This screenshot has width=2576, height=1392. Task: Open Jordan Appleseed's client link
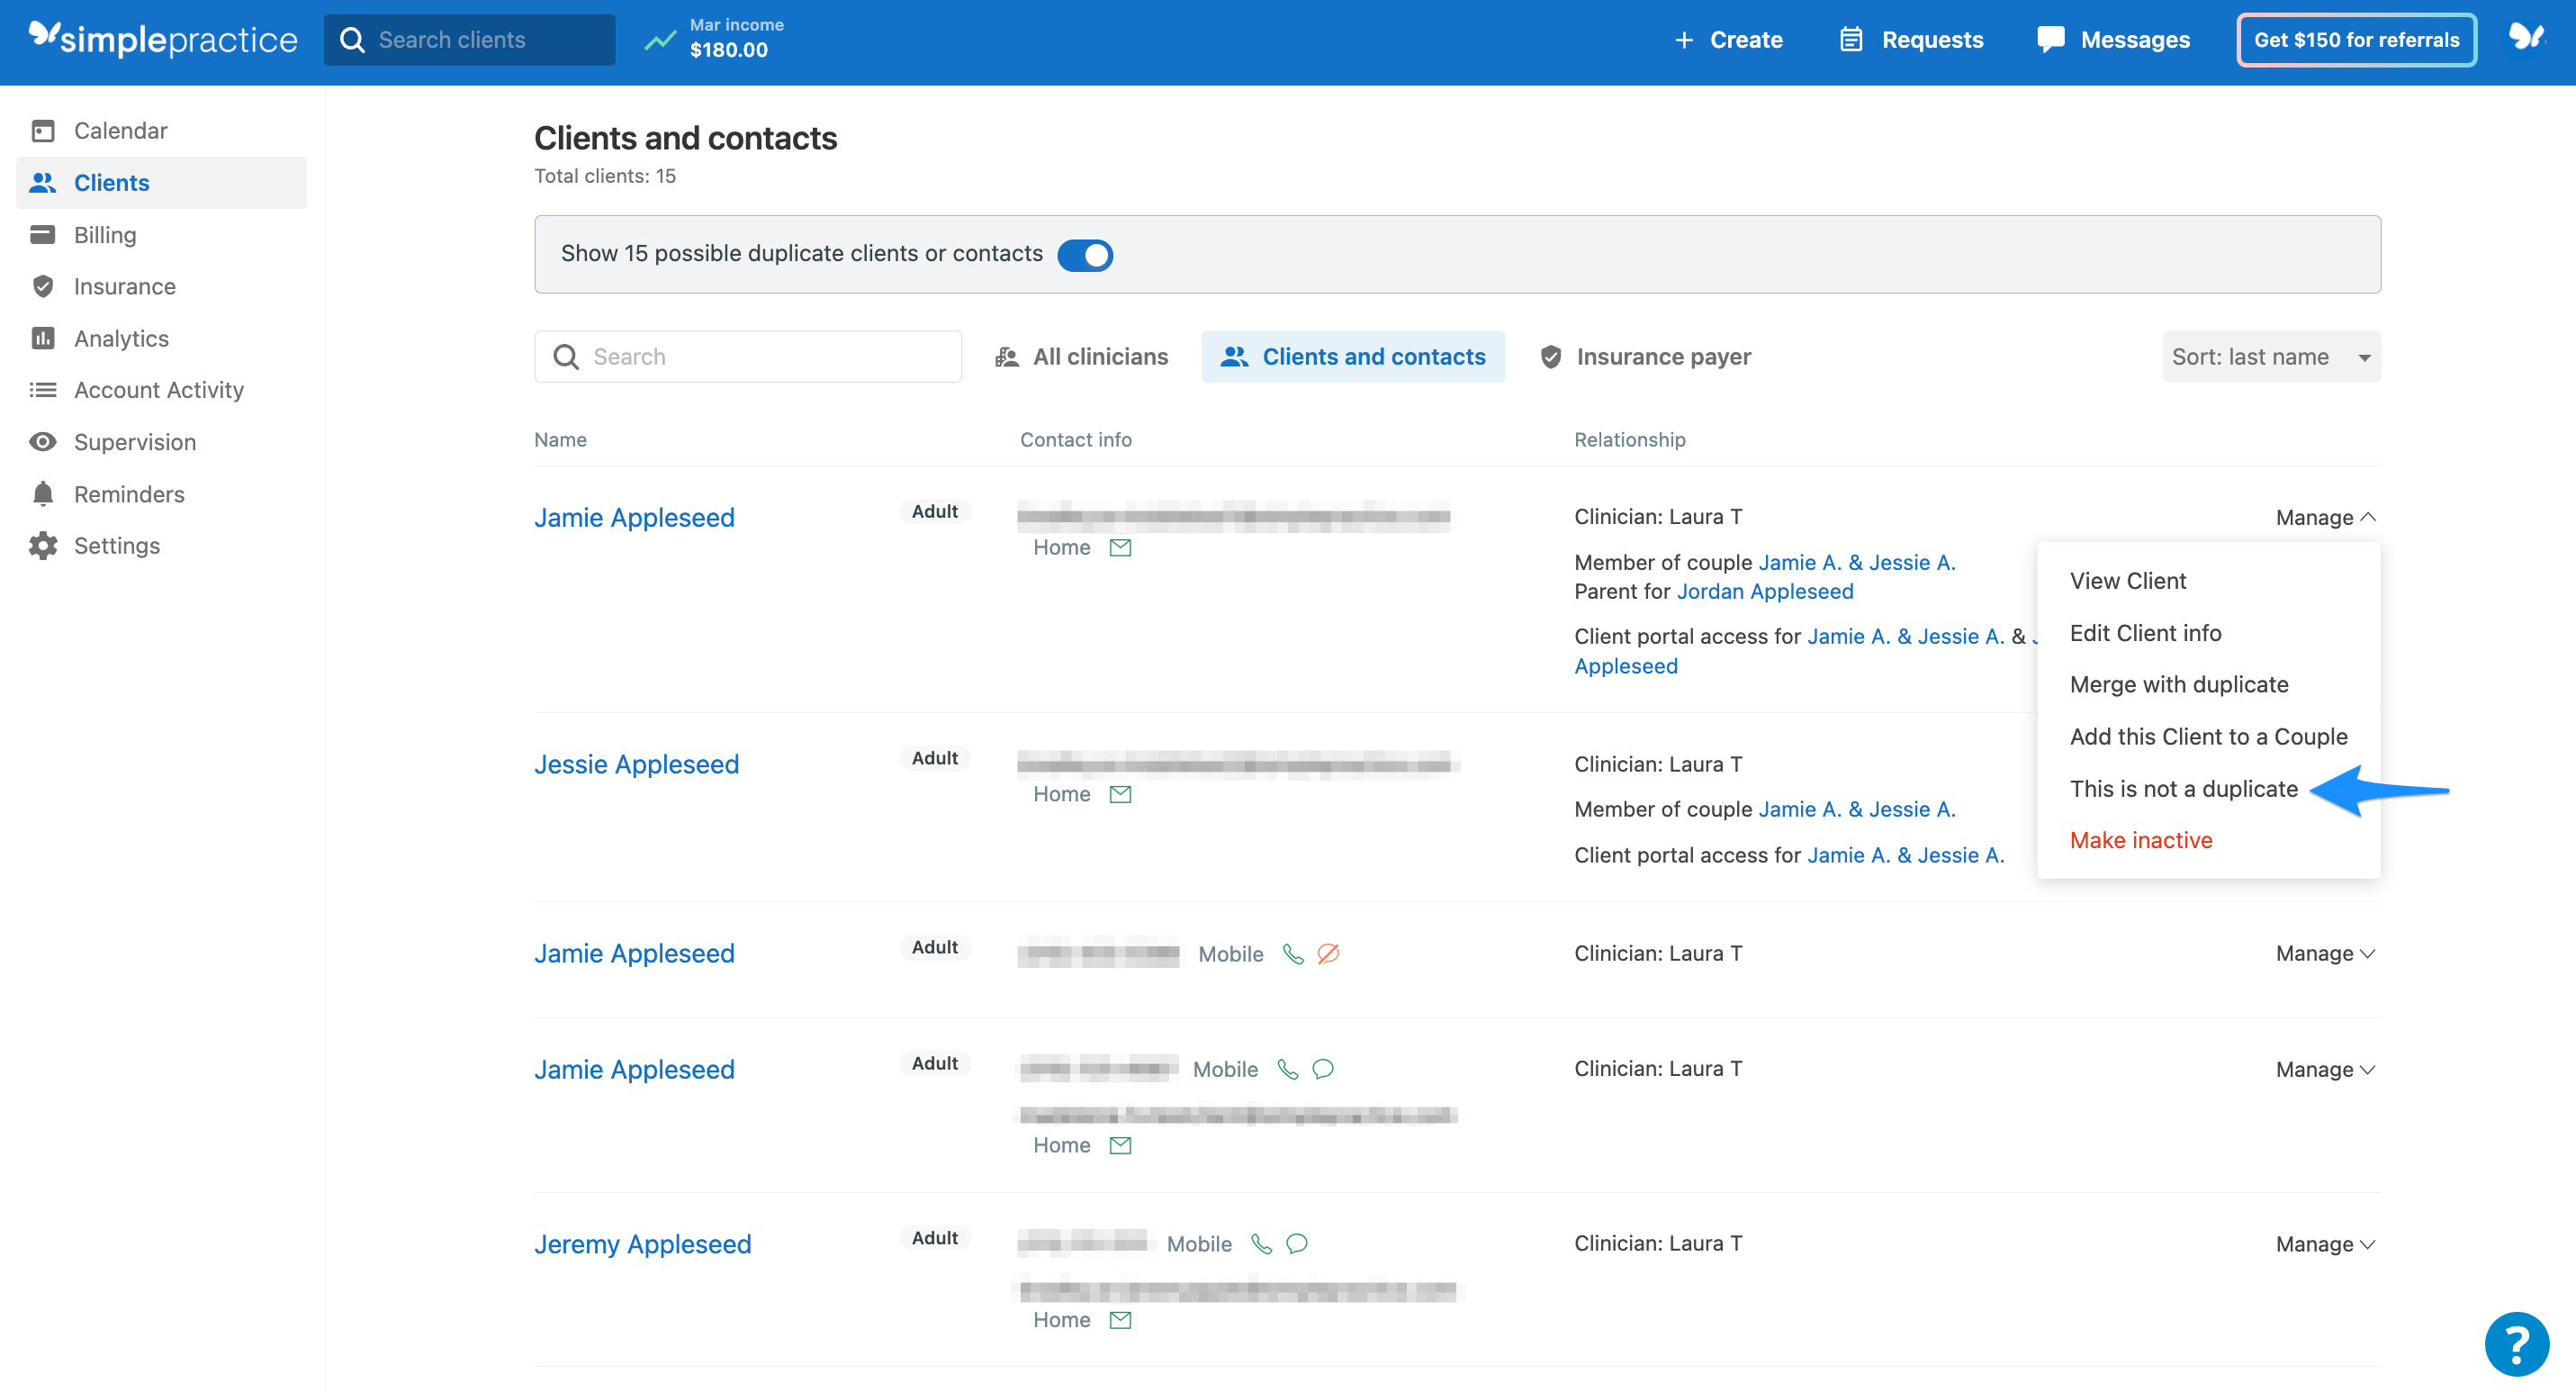(1764, 591)
